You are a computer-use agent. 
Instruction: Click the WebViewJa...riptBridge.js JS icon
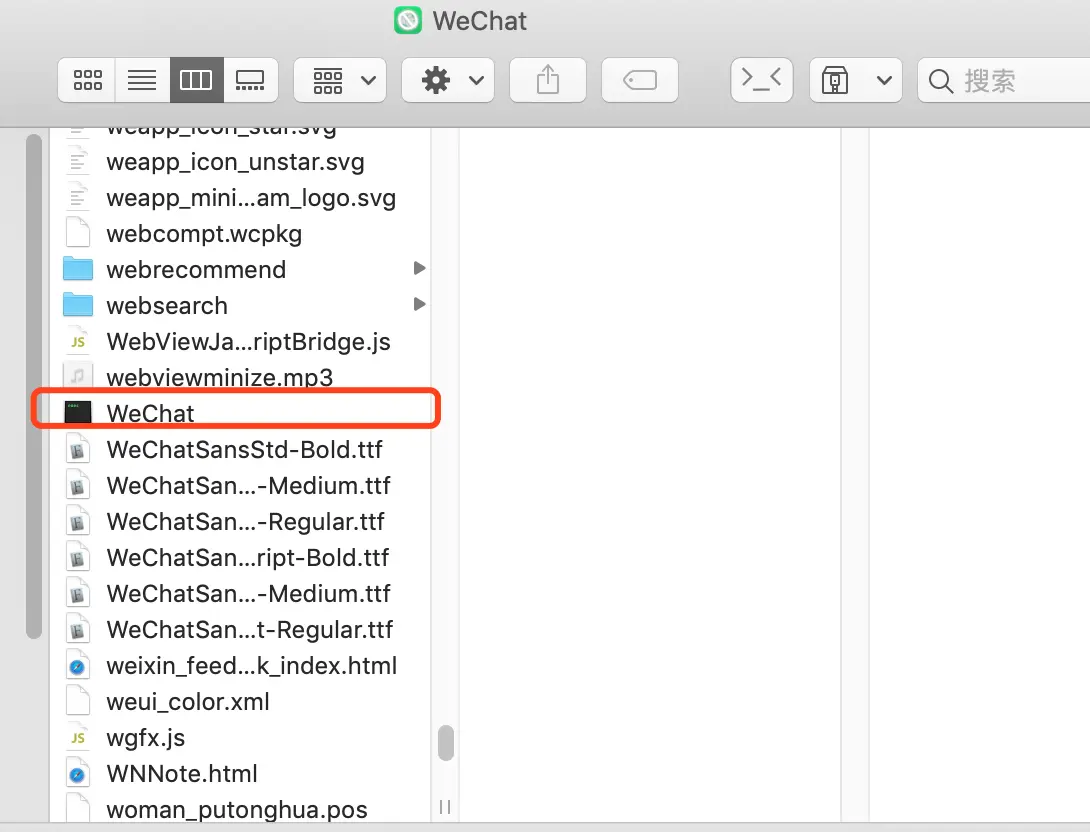click(x=78, y=341)
